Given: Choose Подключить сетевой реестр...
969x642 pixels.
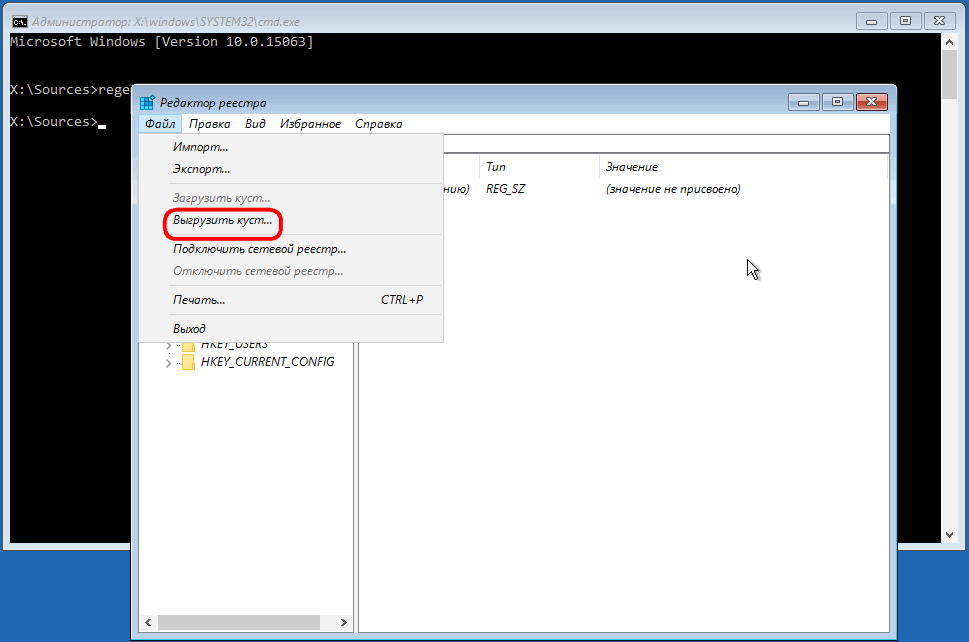Looking at the screenshot, I should point(291,249).
